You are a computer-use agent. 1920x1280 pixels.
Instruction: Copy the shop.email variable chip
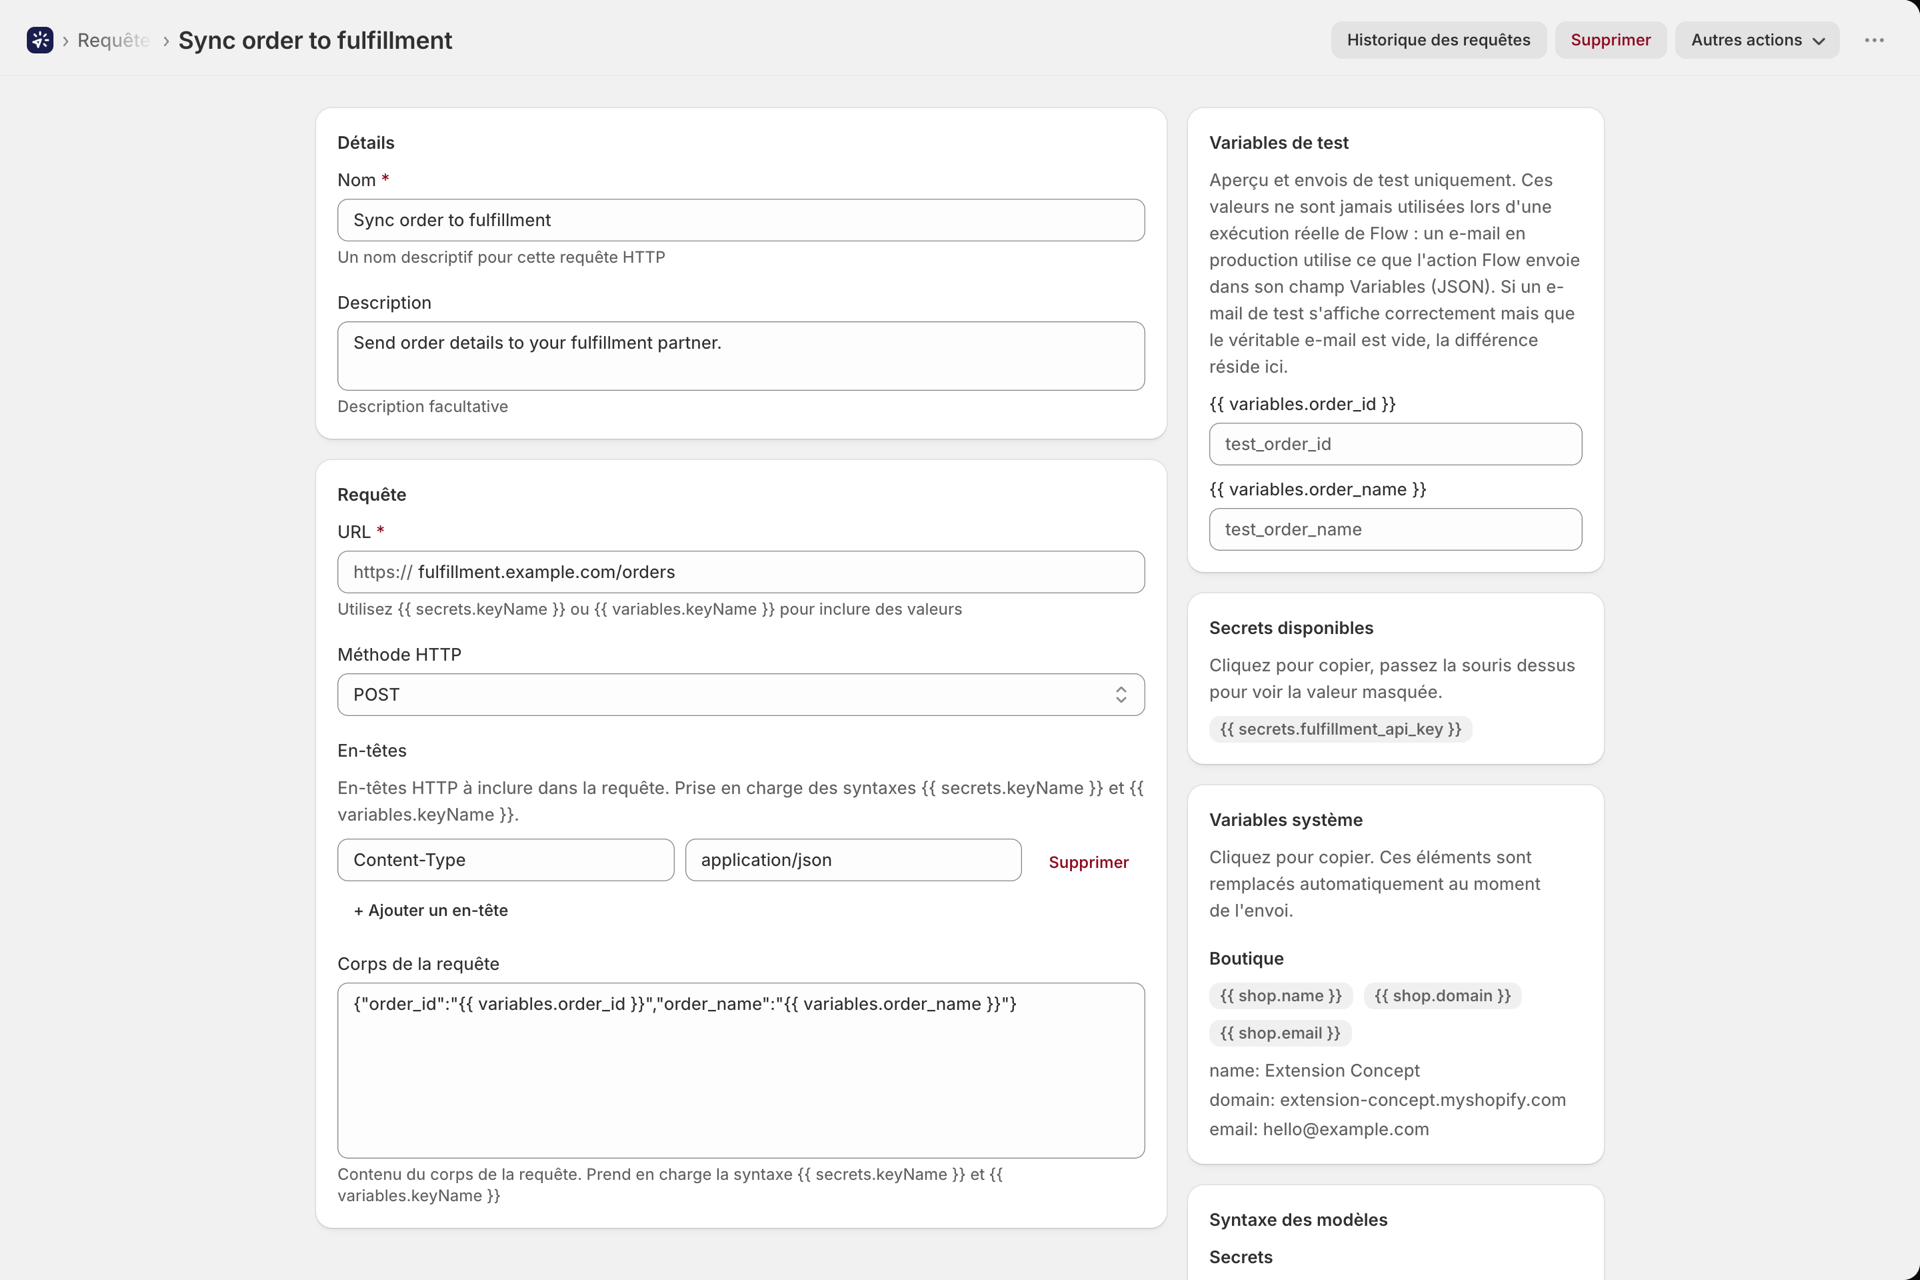tap(1280, 1033)
